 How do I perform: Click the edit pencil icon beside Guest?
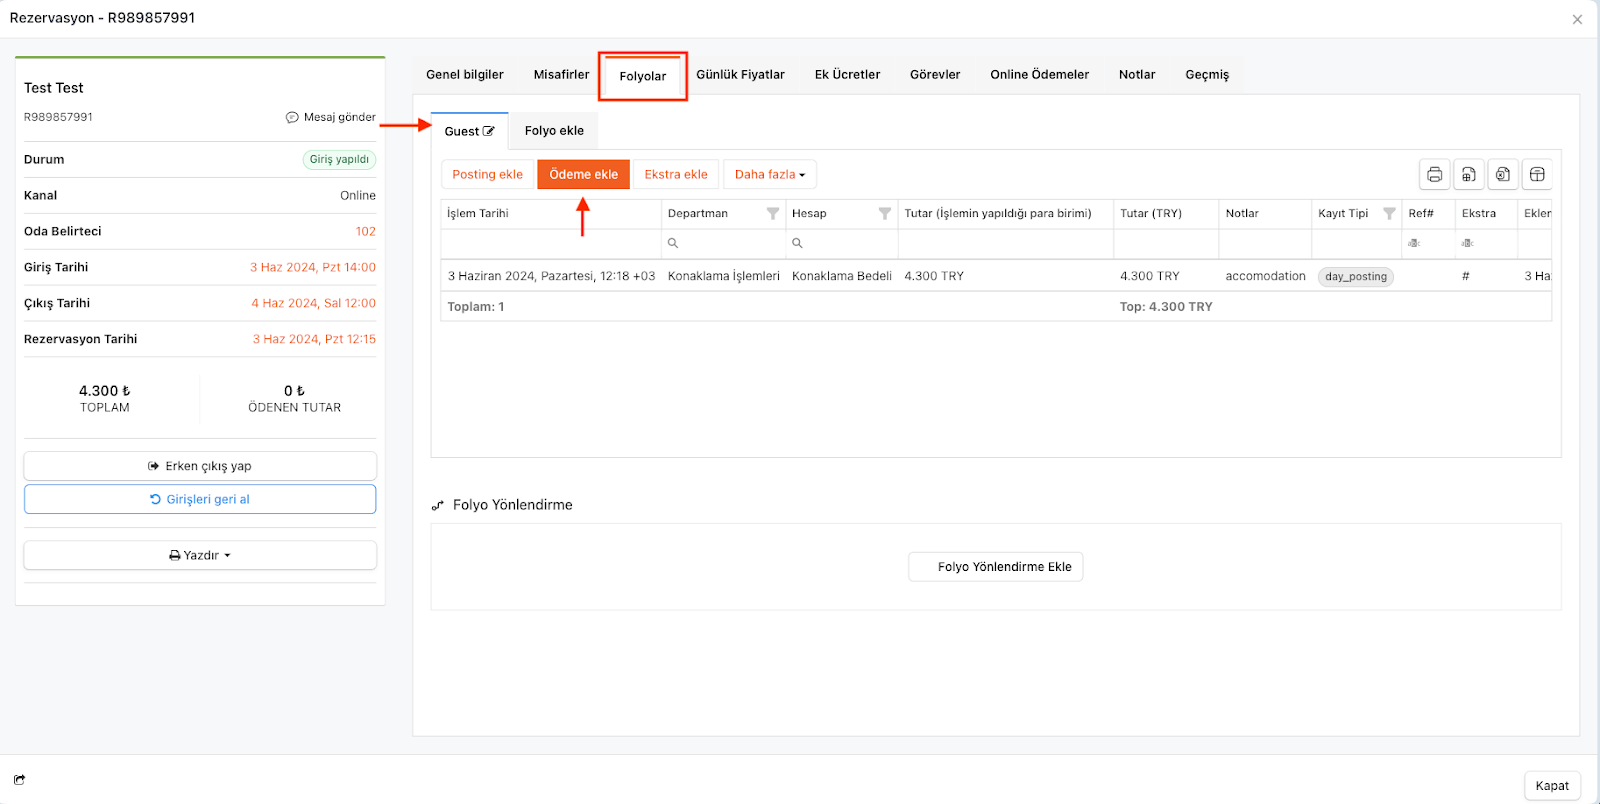click(489, 131)
